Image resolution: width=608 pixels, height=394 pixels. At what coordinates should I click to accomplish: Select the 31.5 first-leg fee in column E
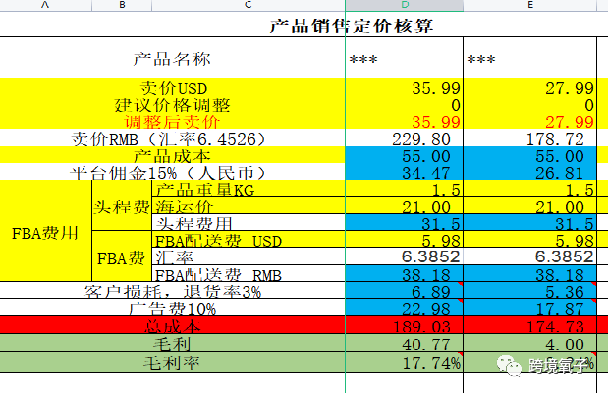coord(530,222)
